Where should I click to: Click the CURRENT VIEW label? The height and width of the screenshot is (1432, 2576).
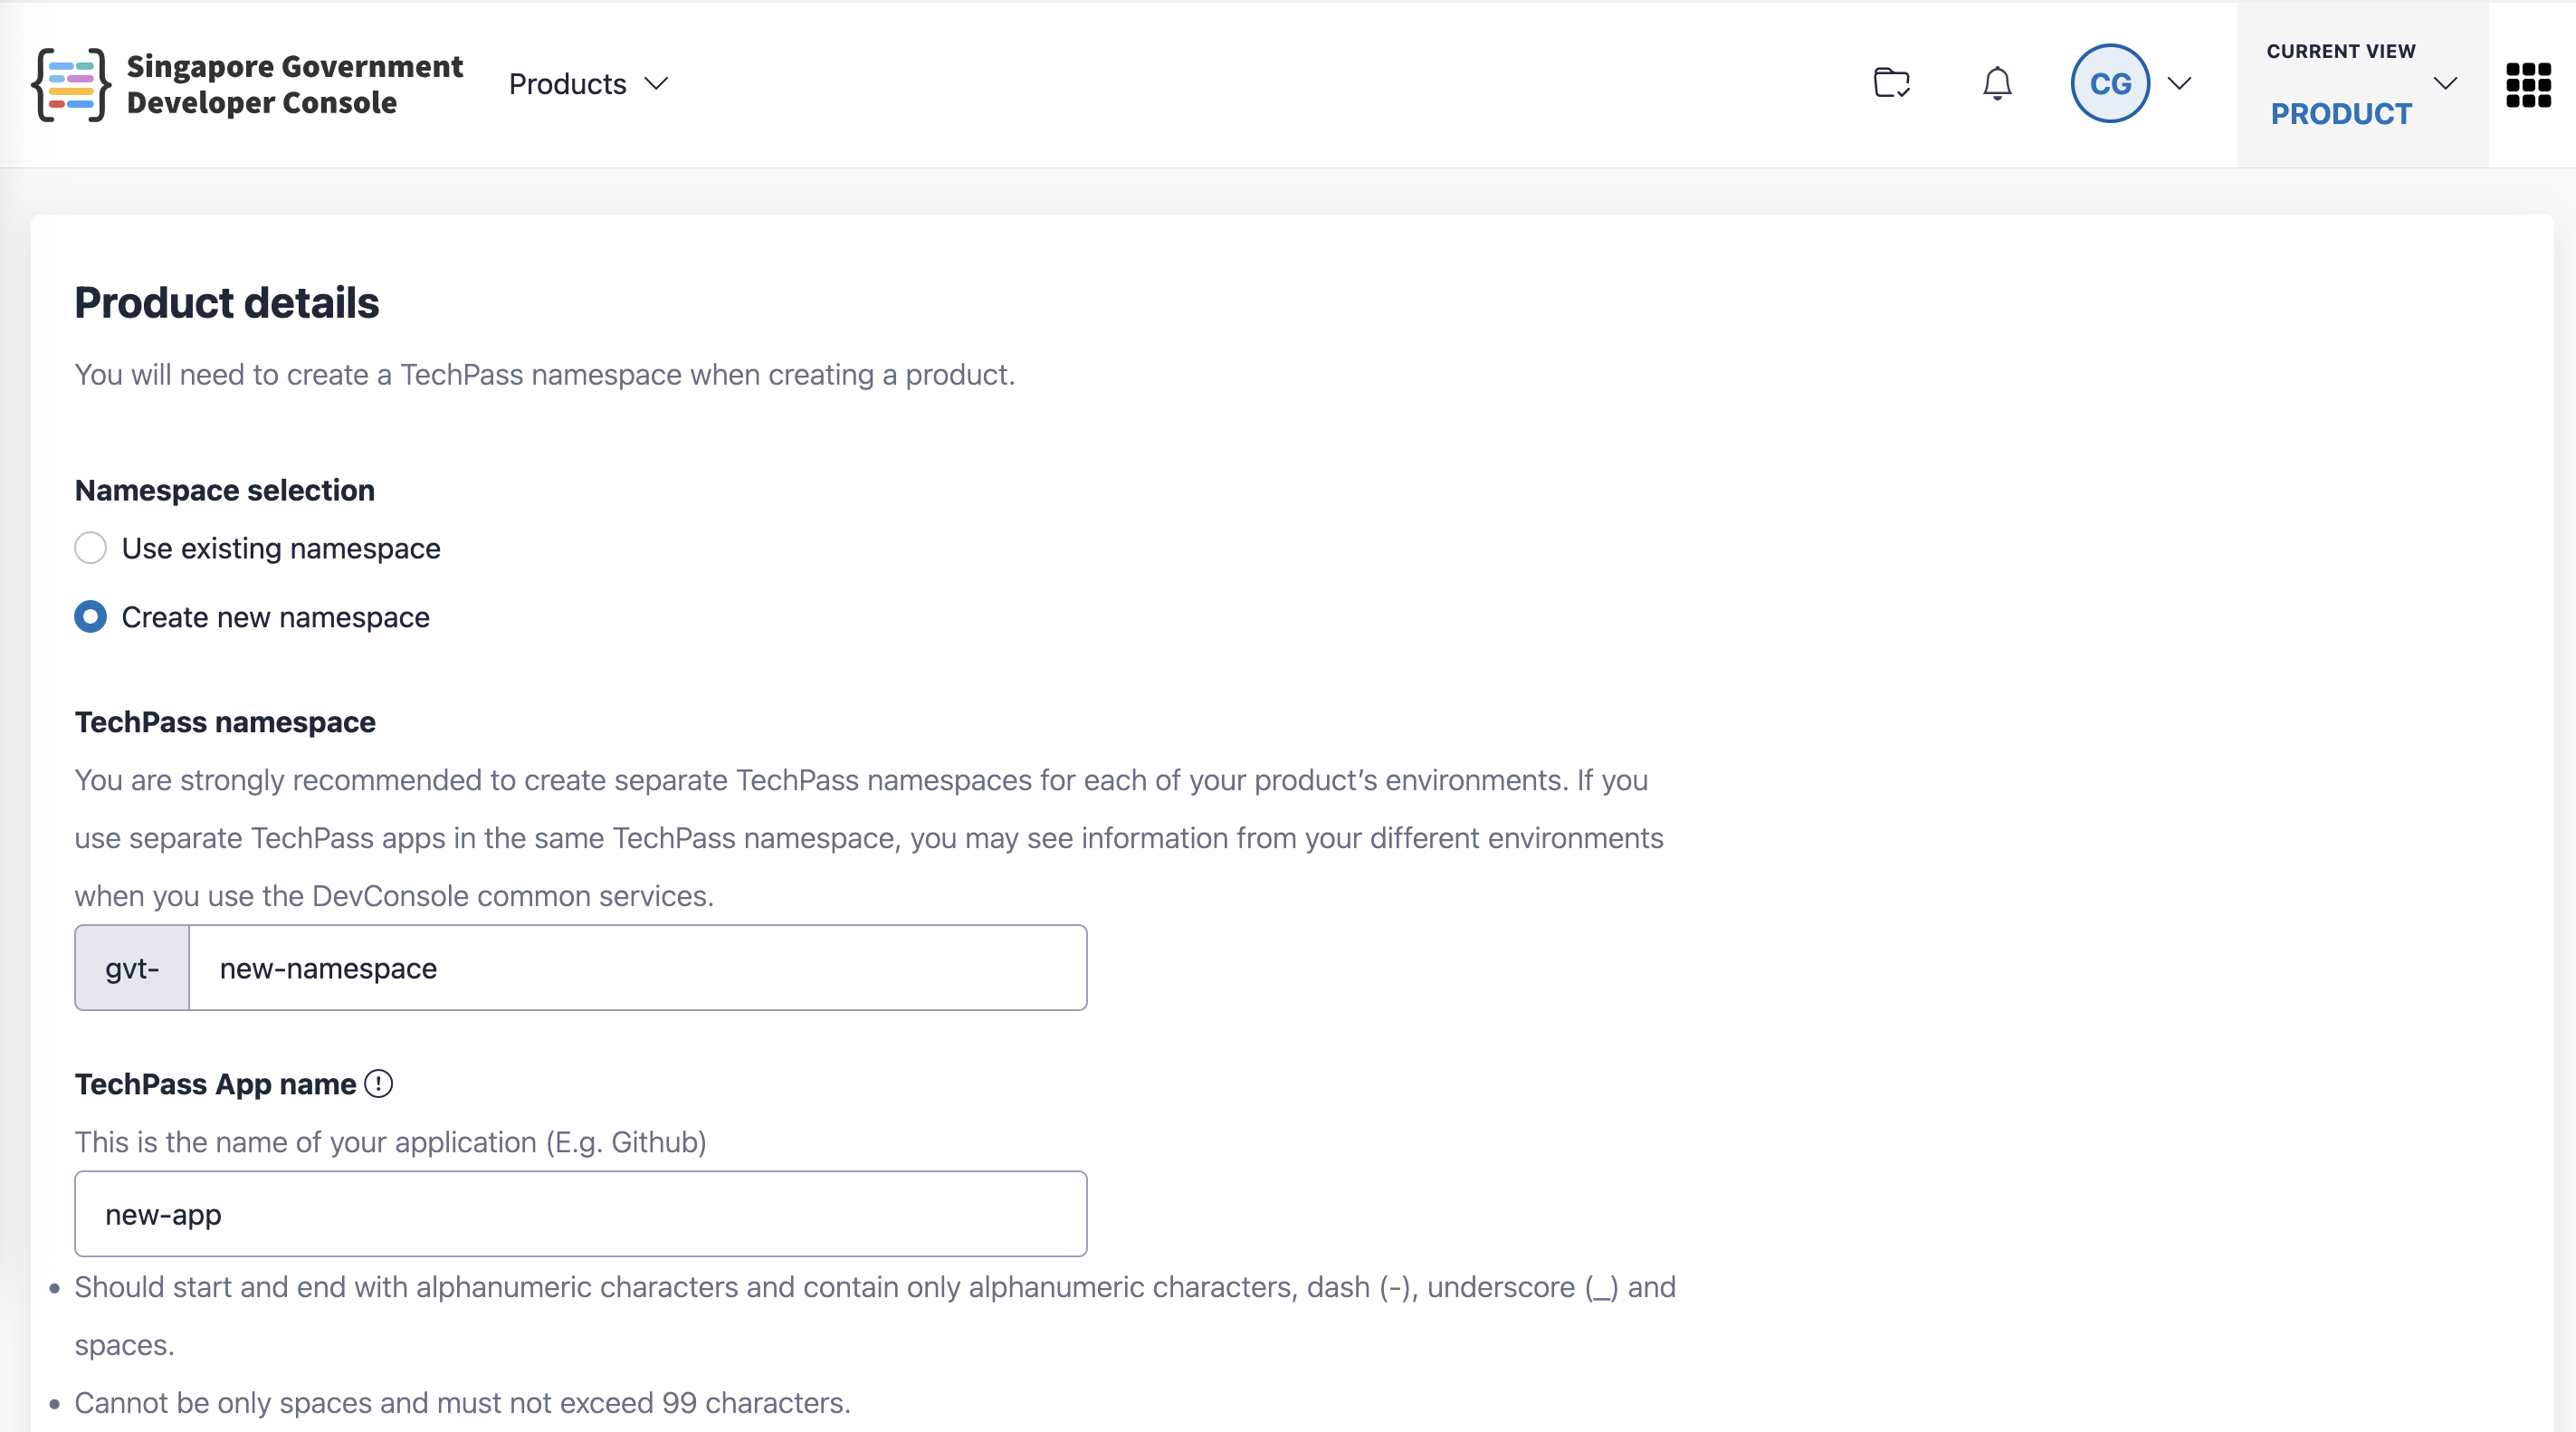click(x=2341, y=51)
